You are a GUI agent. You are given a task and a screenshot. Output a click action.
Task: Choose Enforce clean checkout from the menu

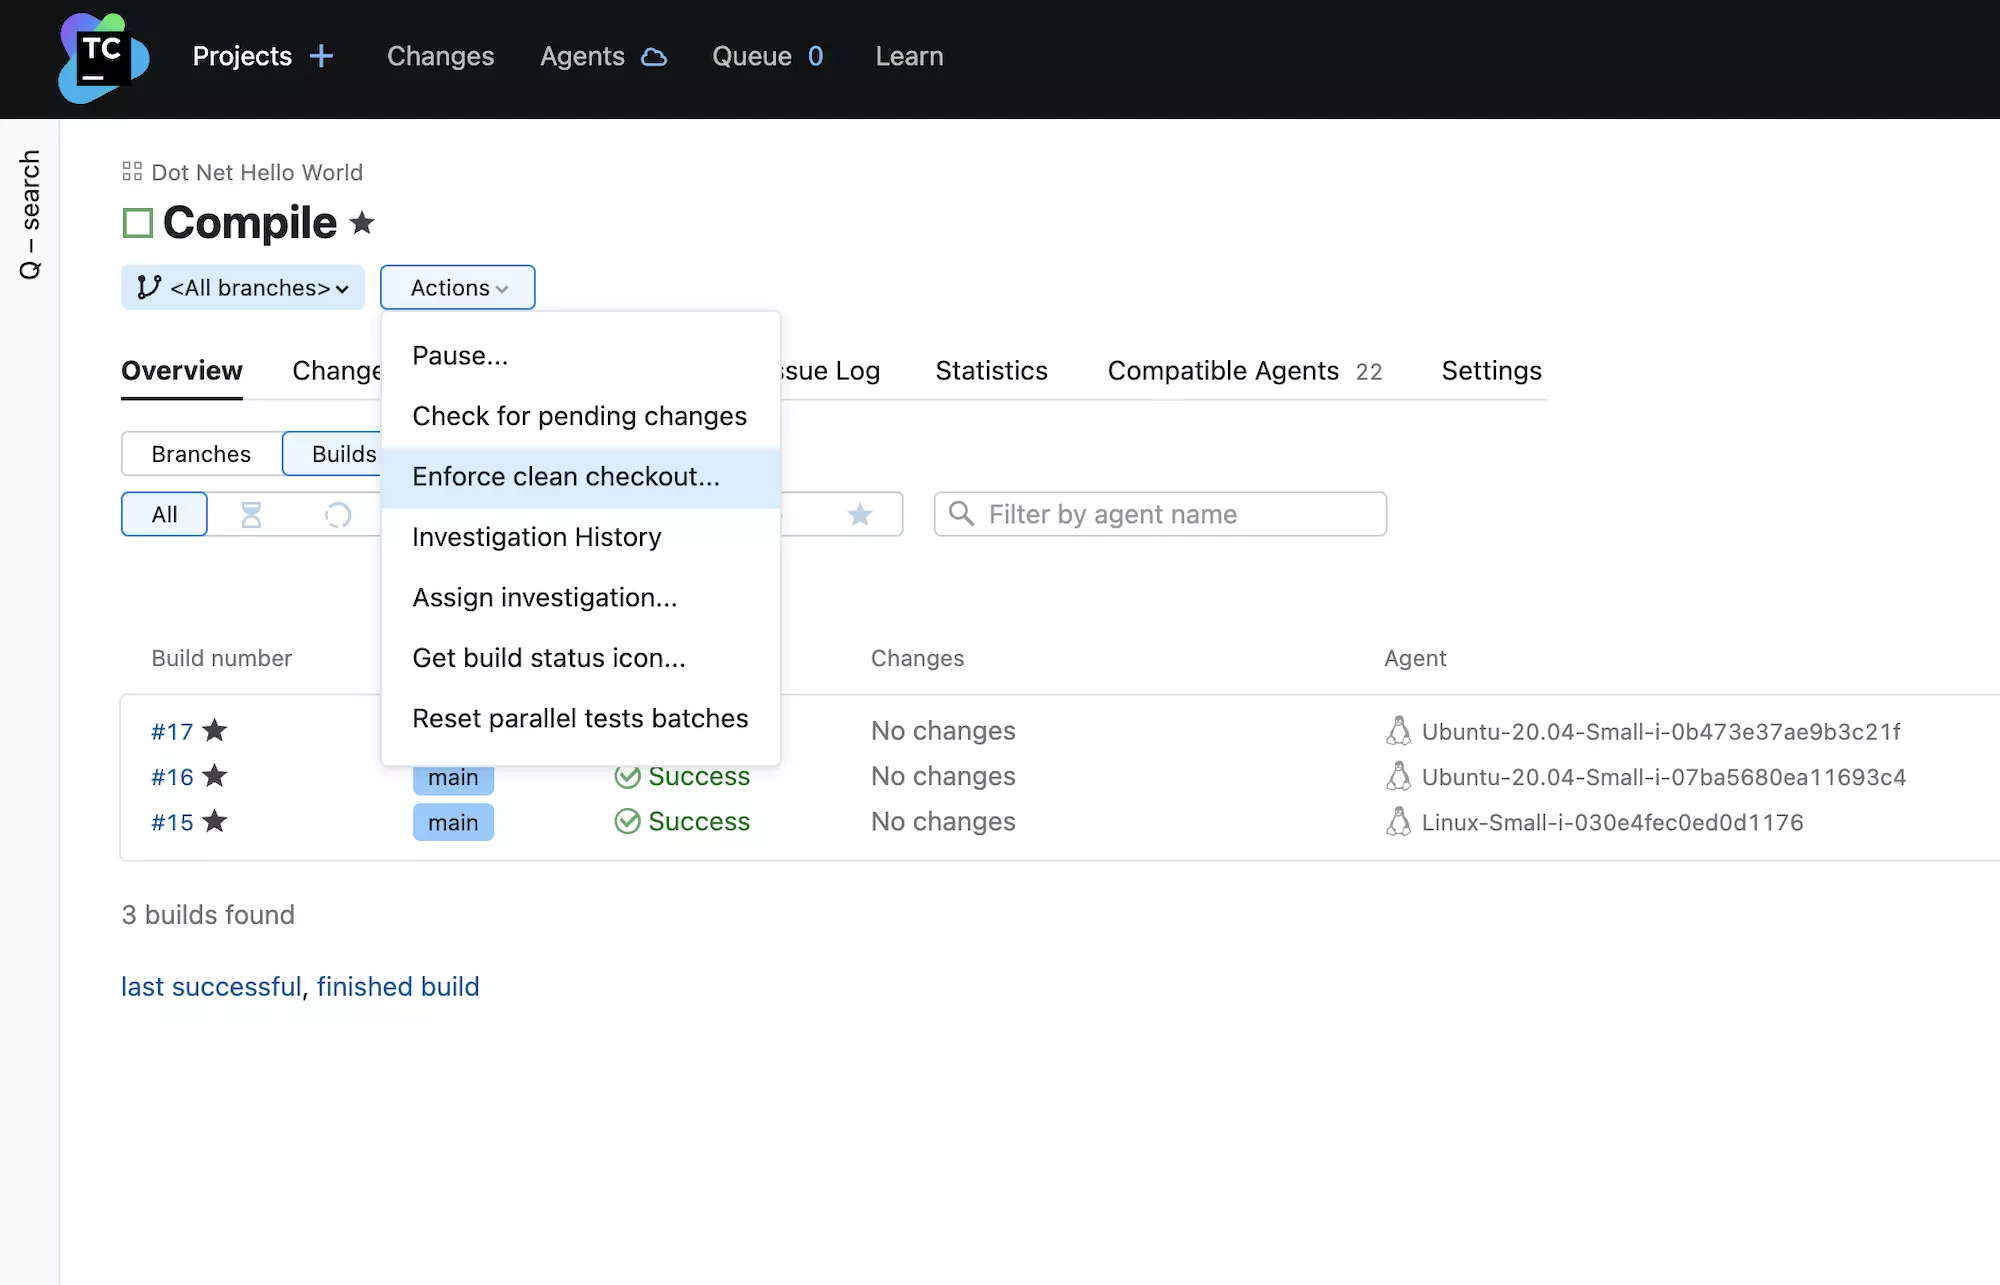(x=566, y=477)
